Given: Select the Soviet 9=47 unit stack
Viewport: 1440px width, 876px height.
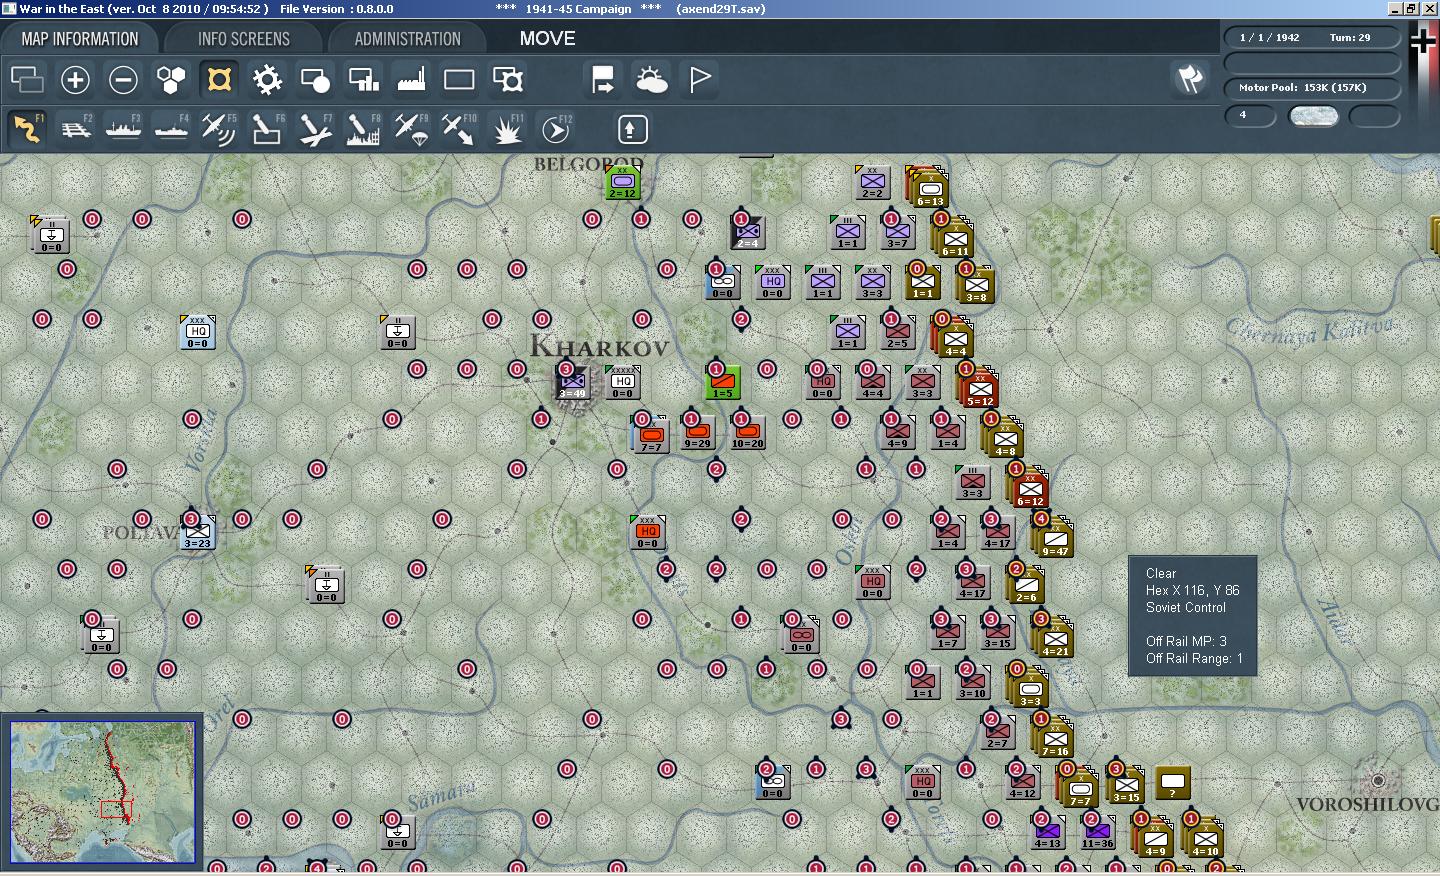Looking at the screenshot, I should coord(1054,538).
